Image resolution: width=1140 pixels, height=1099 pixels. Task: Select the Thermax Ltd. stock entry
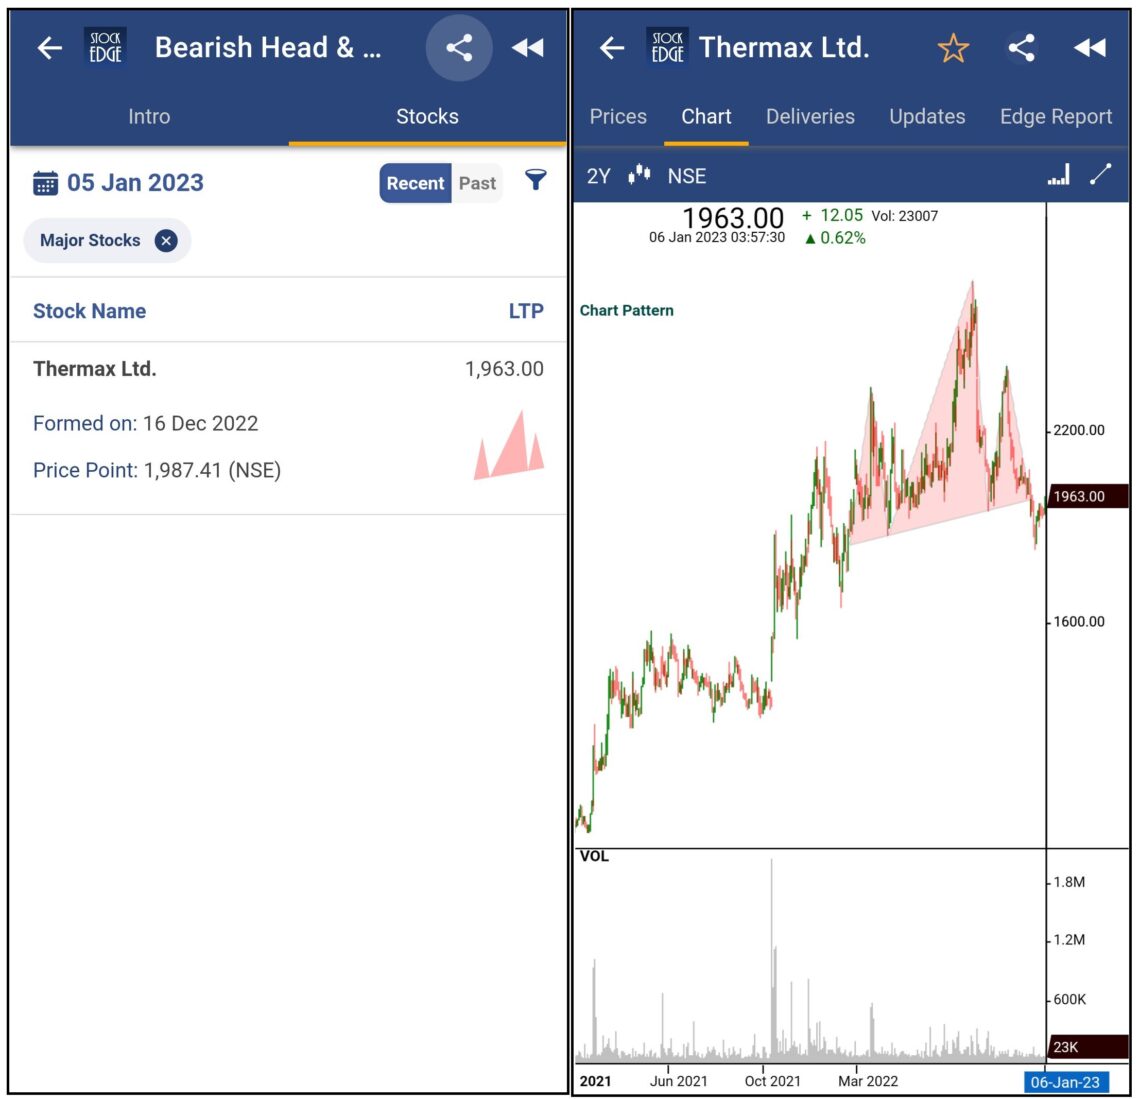tap(94, 368)
